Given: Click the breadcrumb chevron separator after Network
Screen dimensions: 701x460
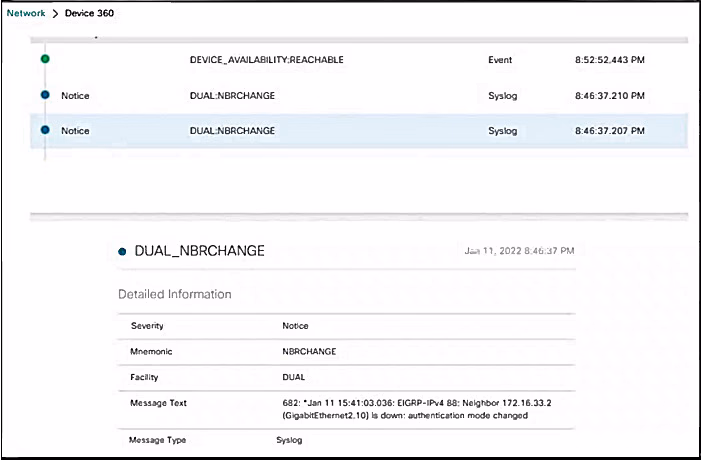Looking at the screenshot, I should [x=55, y=13].
